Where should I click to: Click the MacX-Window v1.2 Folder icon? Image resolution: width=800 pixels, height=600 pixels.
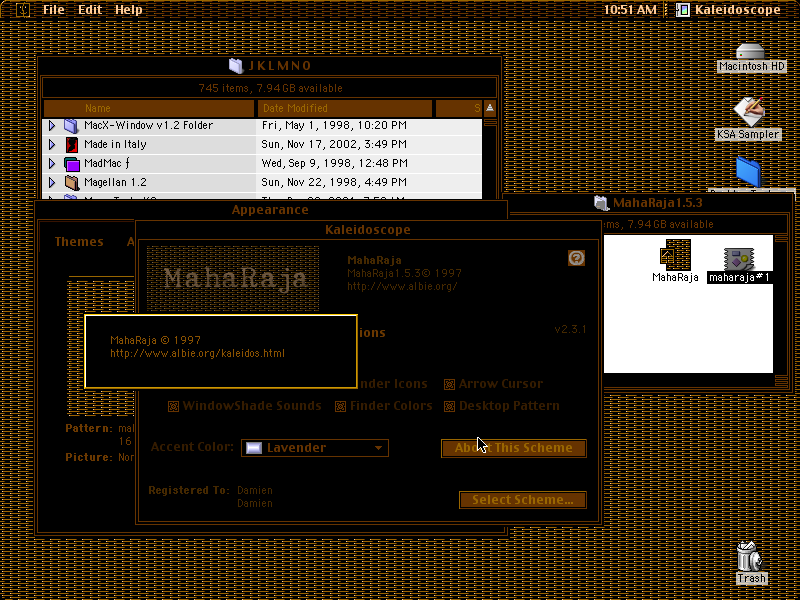coord(71,126)
